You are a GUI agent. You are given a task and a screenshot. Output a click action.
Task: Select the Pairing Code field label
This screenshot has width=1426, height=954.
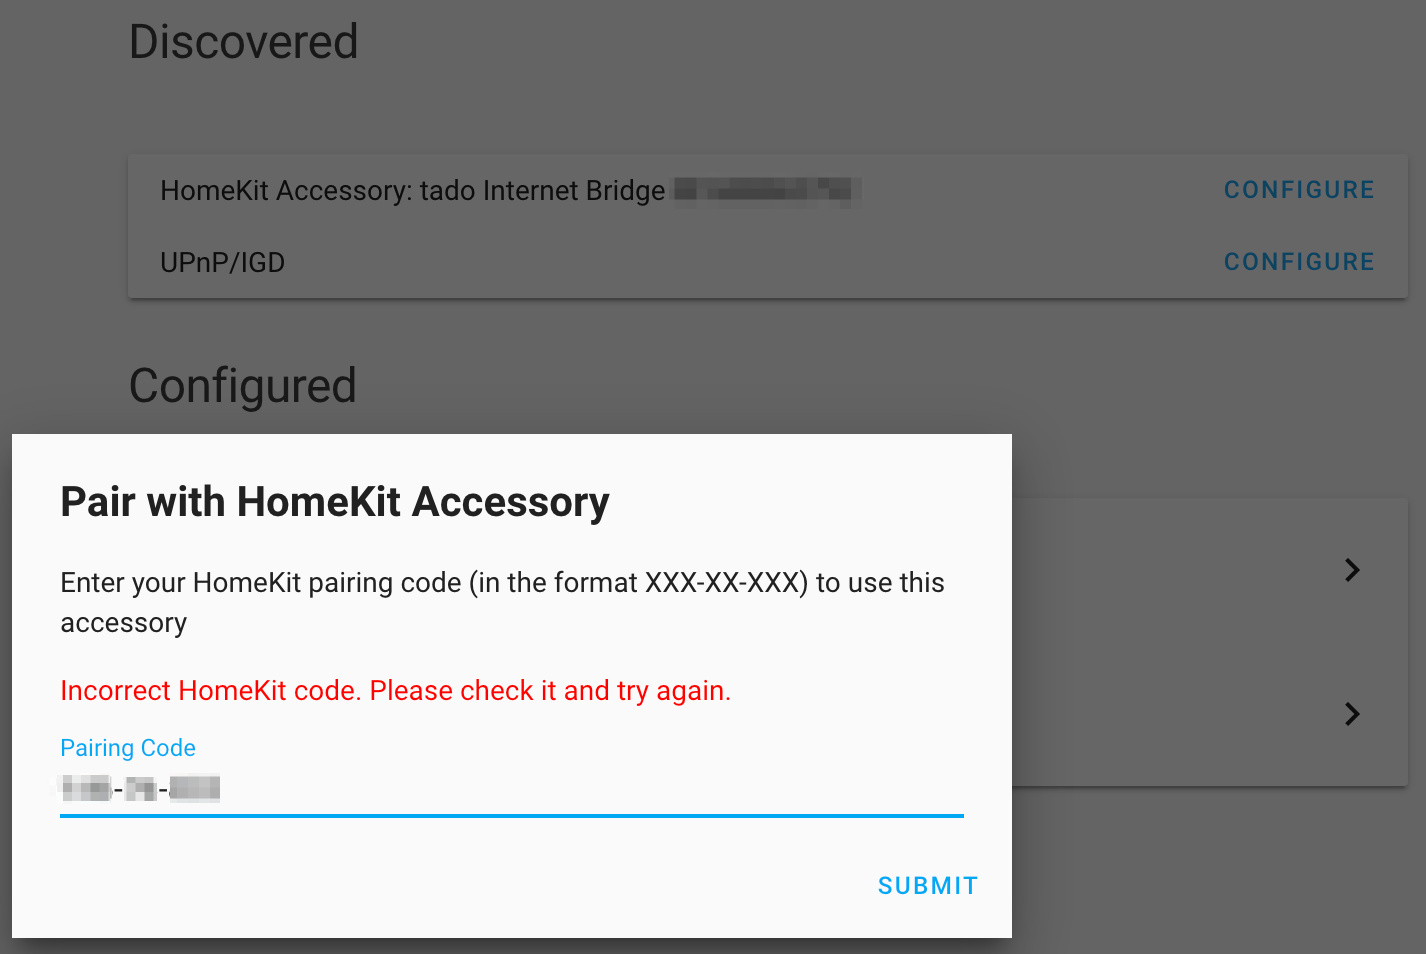pos(128,748)
